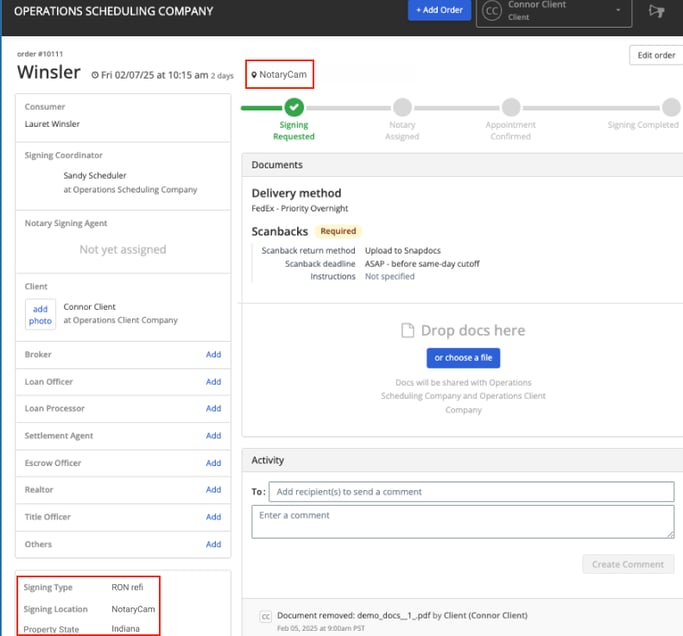This screenshot has height=636, width=683.
Task: Click add photo for Connor Client
Action: [40, 315]
